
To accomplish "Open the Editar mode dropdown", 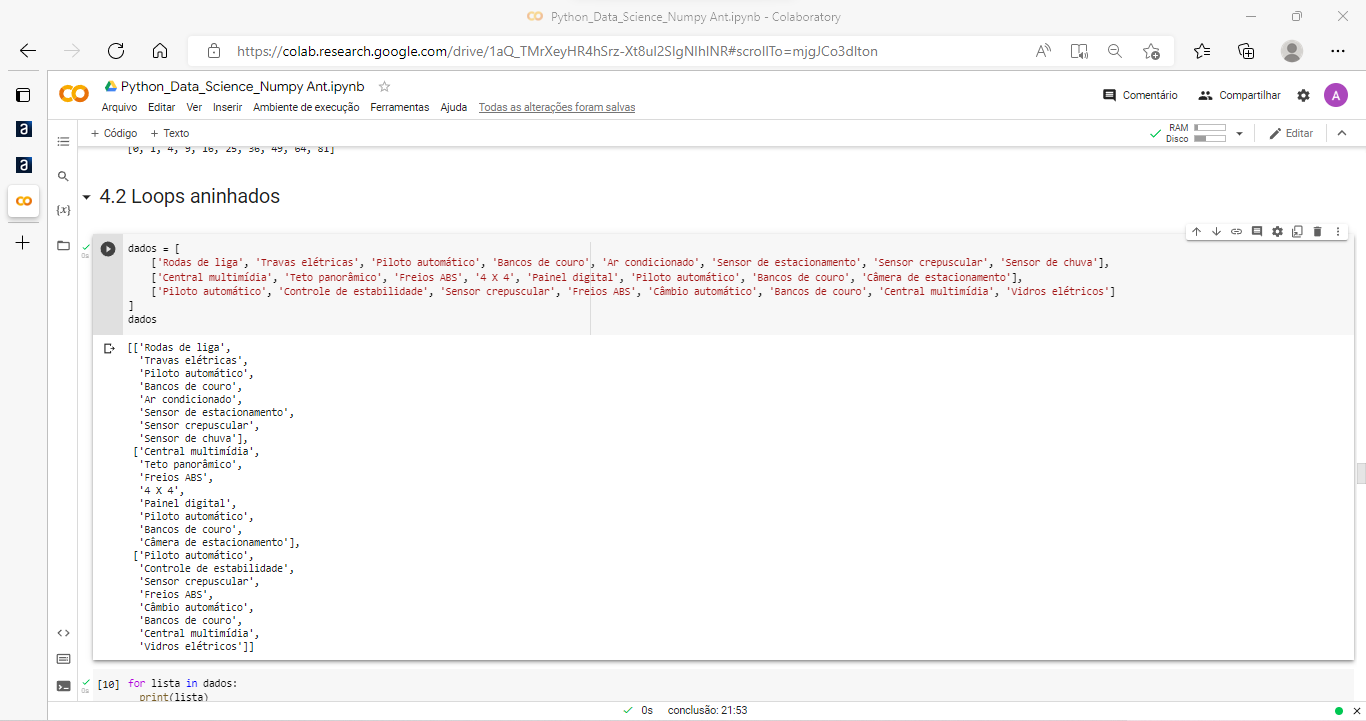I will click(1291, 133).
